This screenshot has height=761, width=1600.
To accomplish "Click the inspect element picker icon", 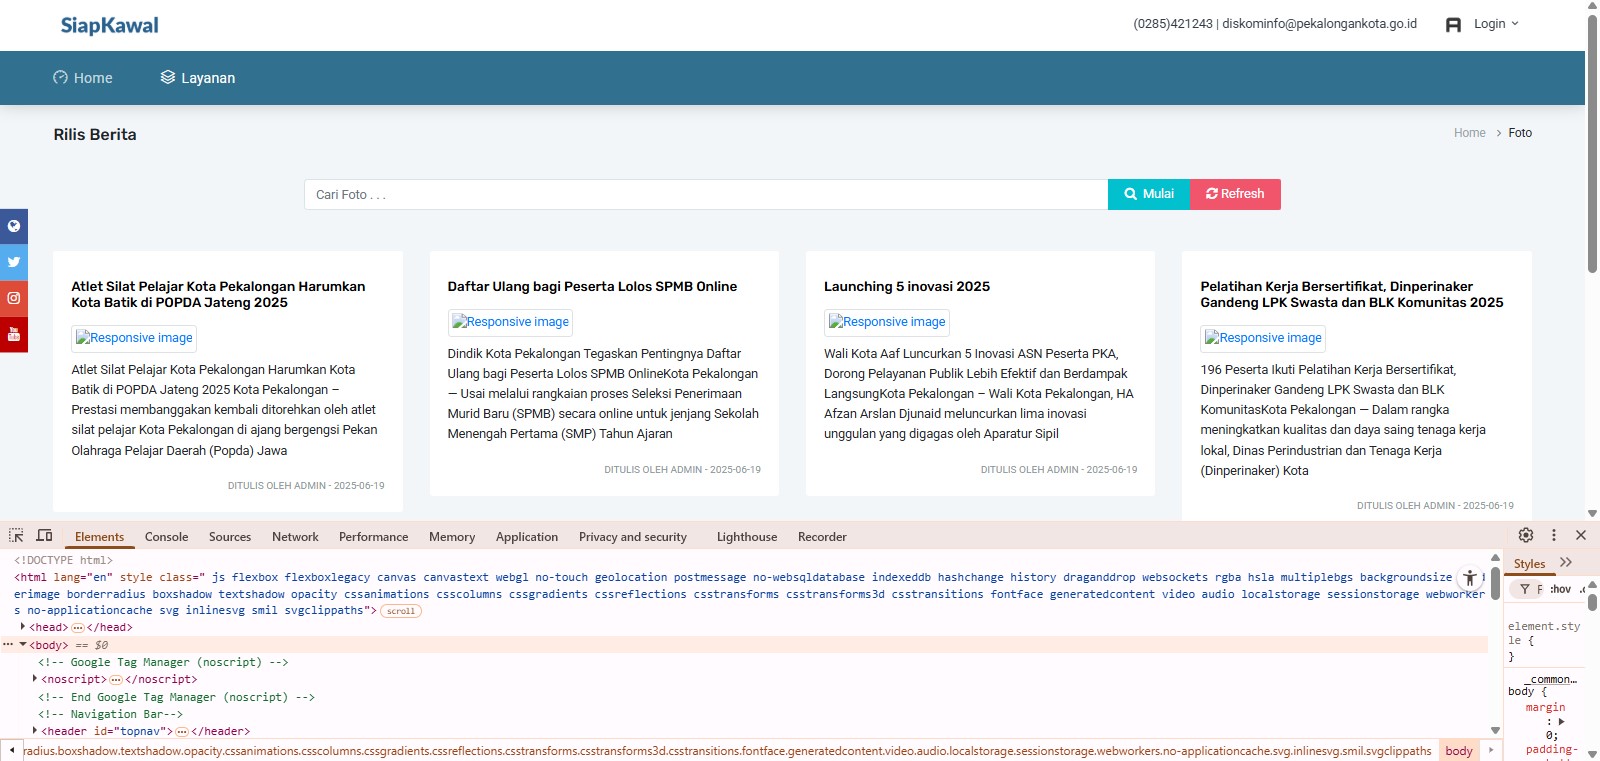I will [16, 536].
